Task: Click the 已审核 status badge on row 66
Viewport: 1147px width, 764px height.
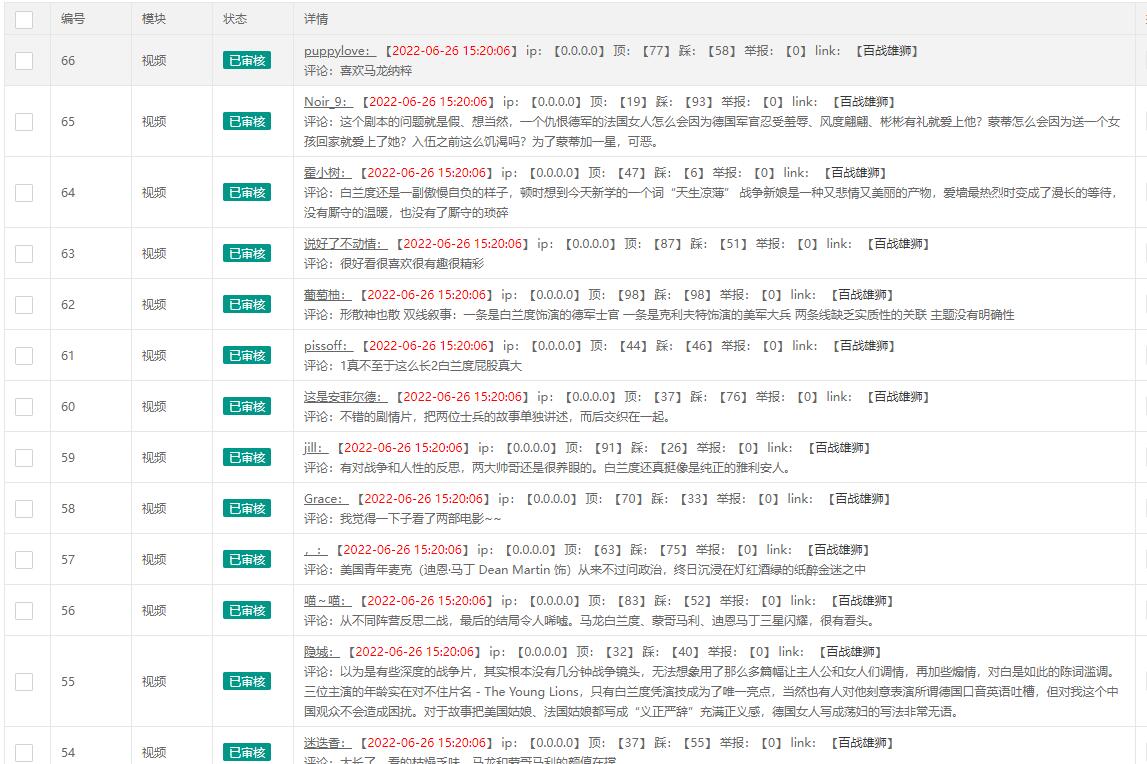Action: [245, 60]
